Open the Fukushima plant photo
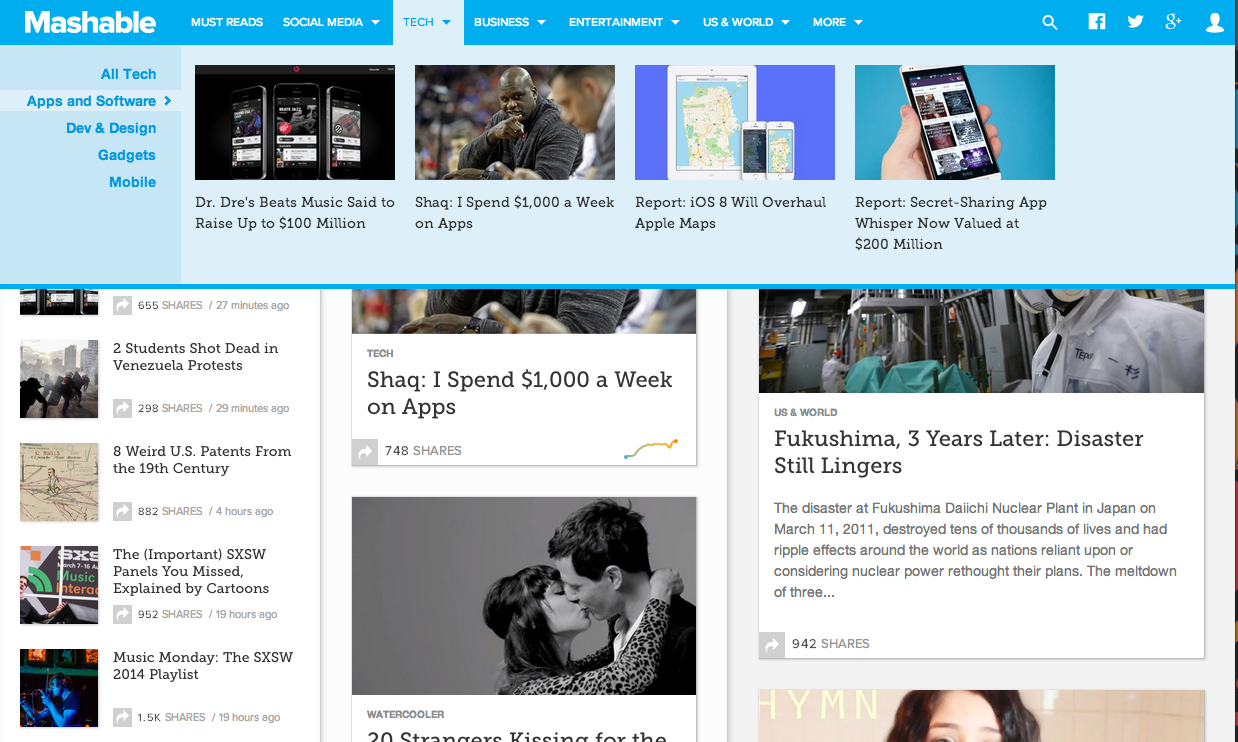This screenshot has width=1238, height=742. (x=981, y=341)
